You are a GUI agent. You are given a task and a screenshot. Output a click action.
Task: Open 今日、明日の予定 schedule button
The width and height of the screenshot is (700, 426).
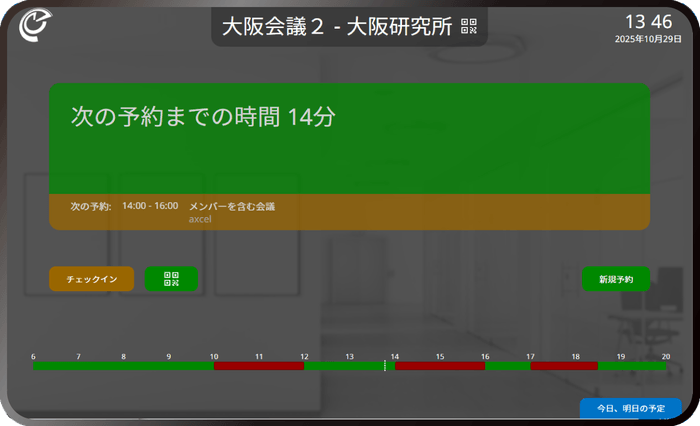(631, 408)
